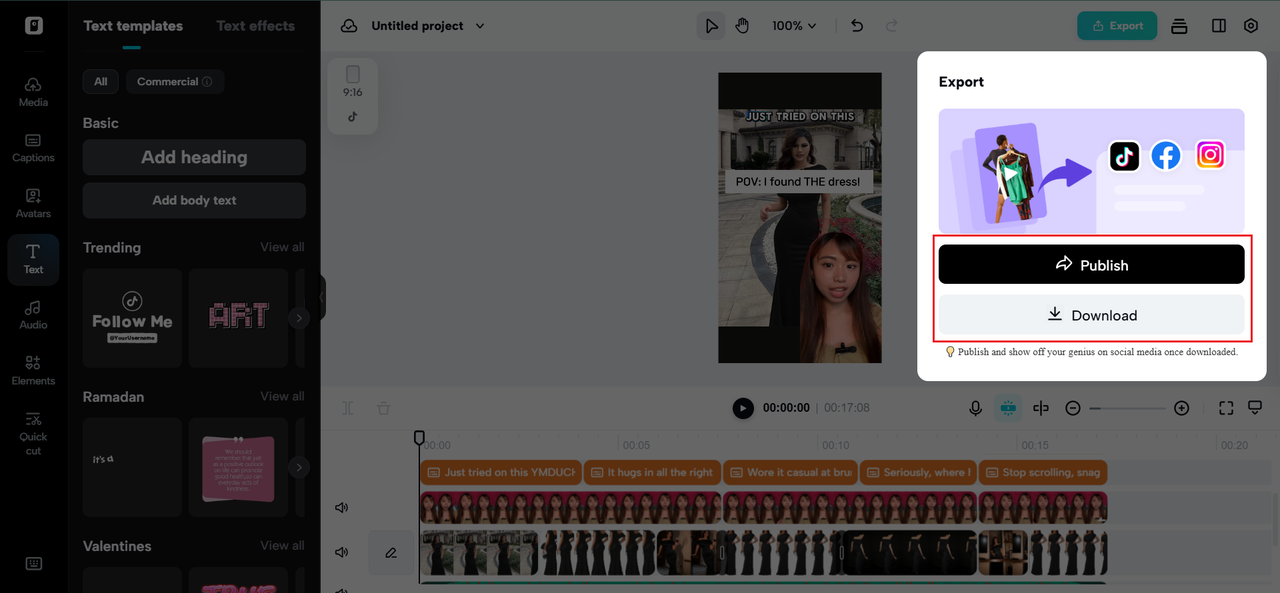This screenshot has width=1280, height=593.
Task: Click the TikTok icon under 9:16
Action: tap(352, 116)
